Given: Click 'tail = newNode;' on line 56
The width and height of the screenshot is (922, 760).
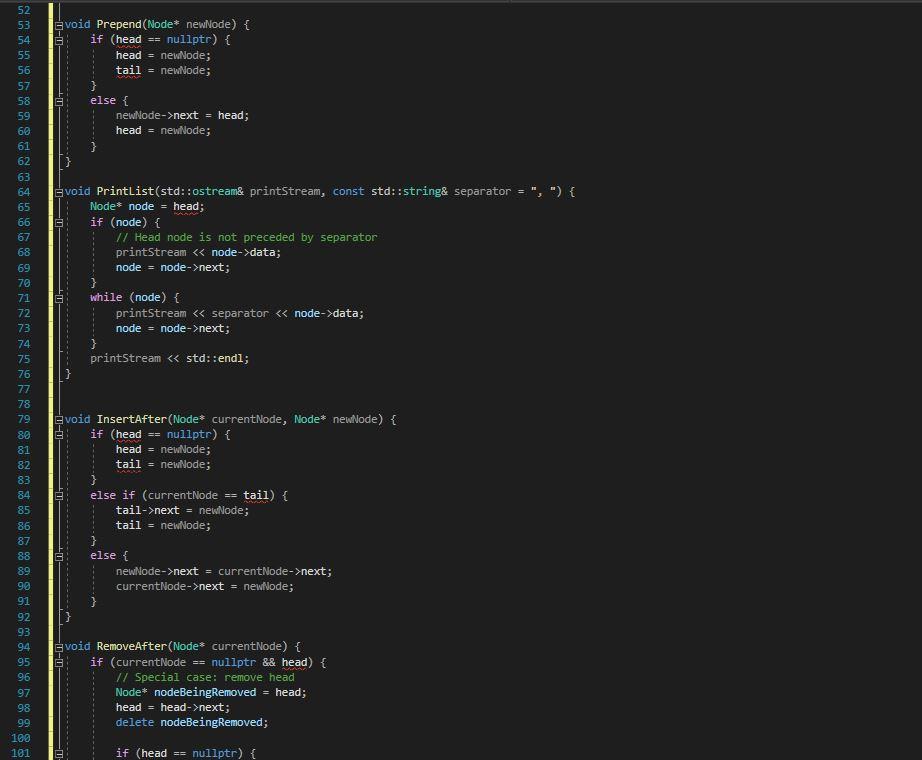Looking at the screenshot, I should pyautogui.click(x=163, y=71).
